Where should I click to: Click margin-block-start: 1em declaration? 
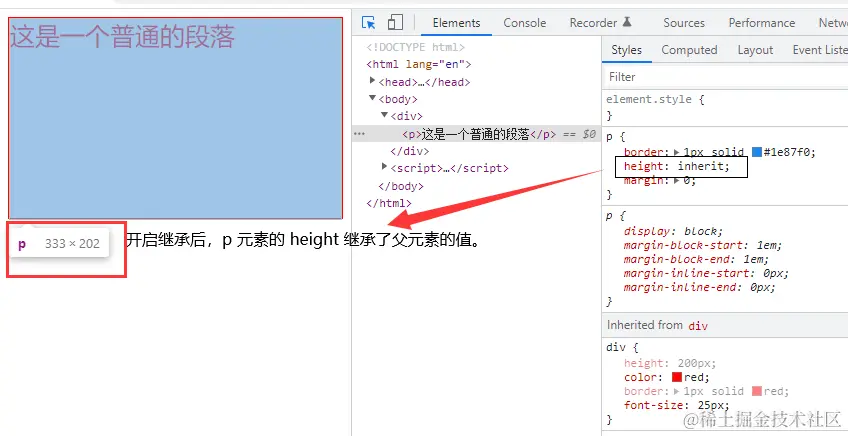[703, 245]
